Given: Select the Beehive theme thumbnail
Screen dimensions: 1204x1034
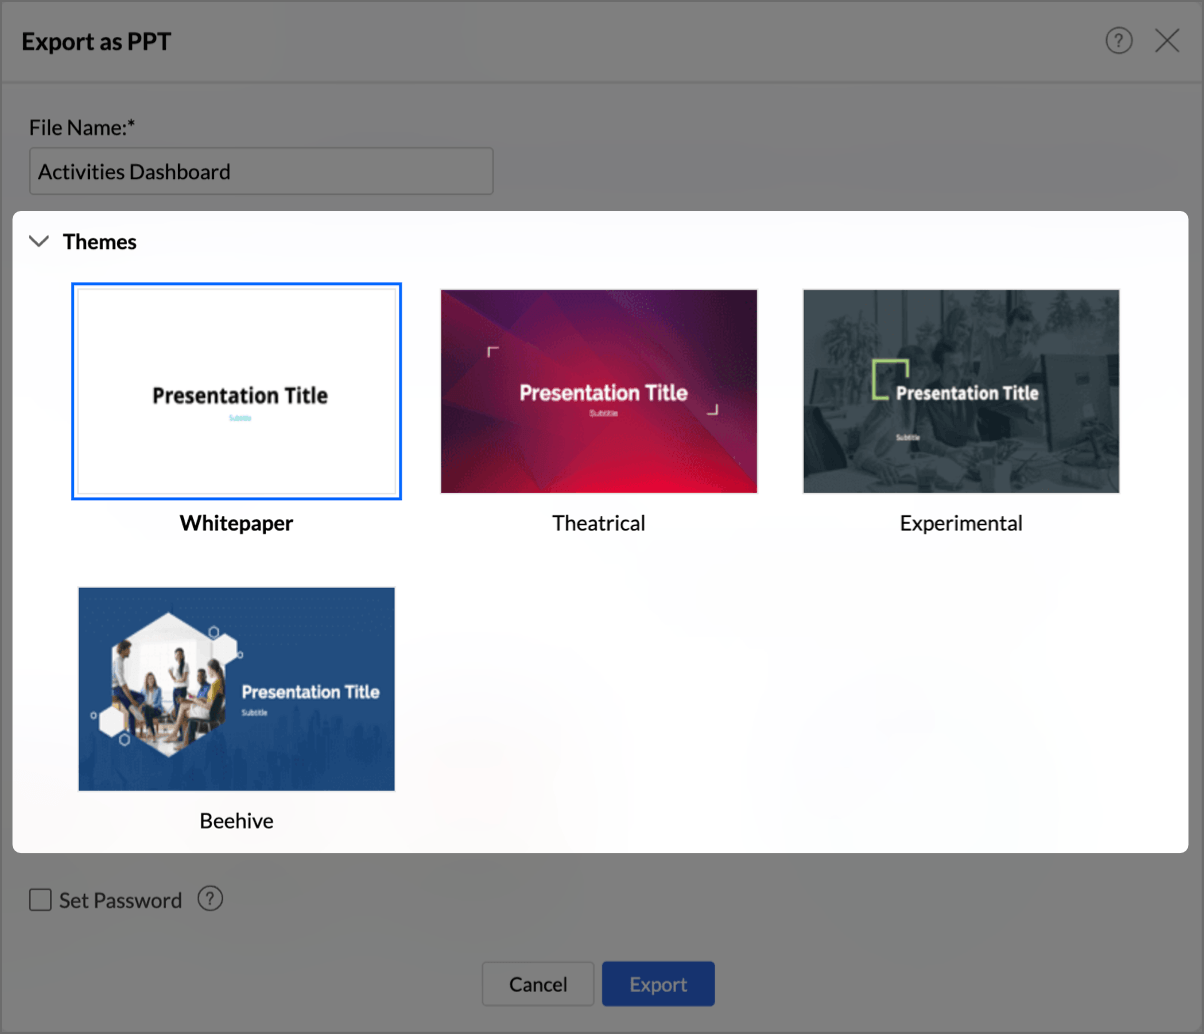Looking at the screenshot, I should (x=236, y=689).
